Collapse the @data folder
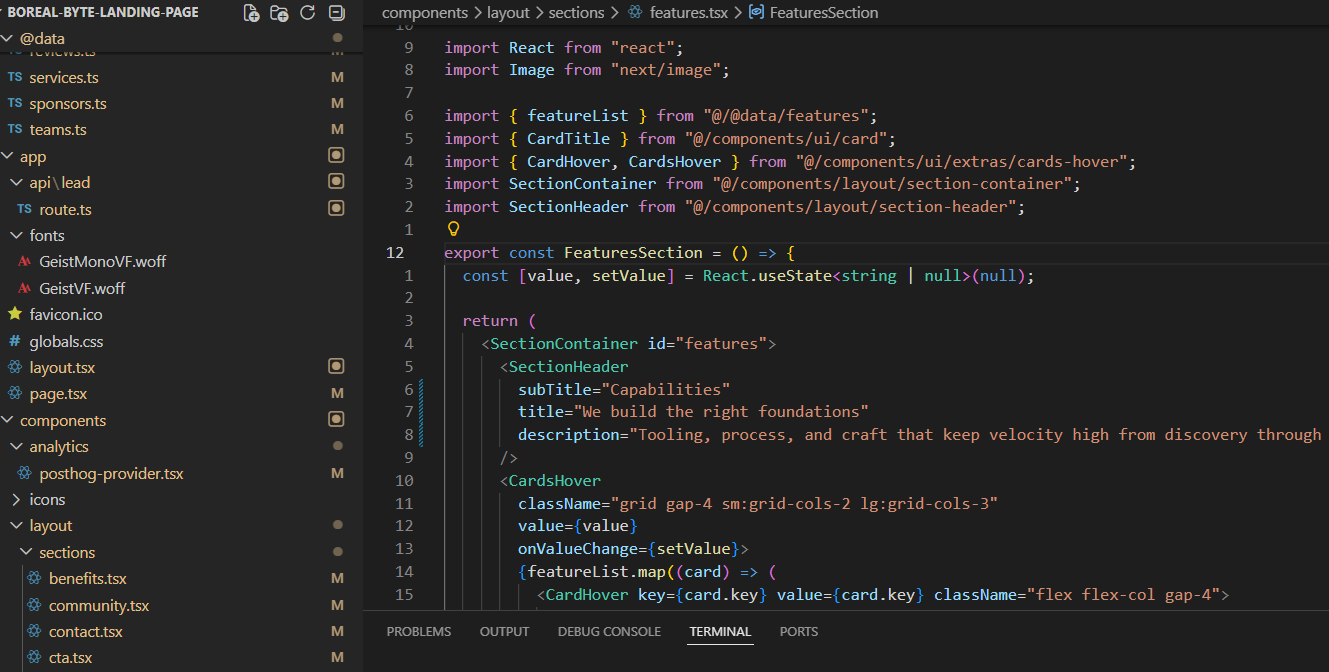The width and height of the screenshot is (1329, 672). pyautogui.click(x=7, y=39)
